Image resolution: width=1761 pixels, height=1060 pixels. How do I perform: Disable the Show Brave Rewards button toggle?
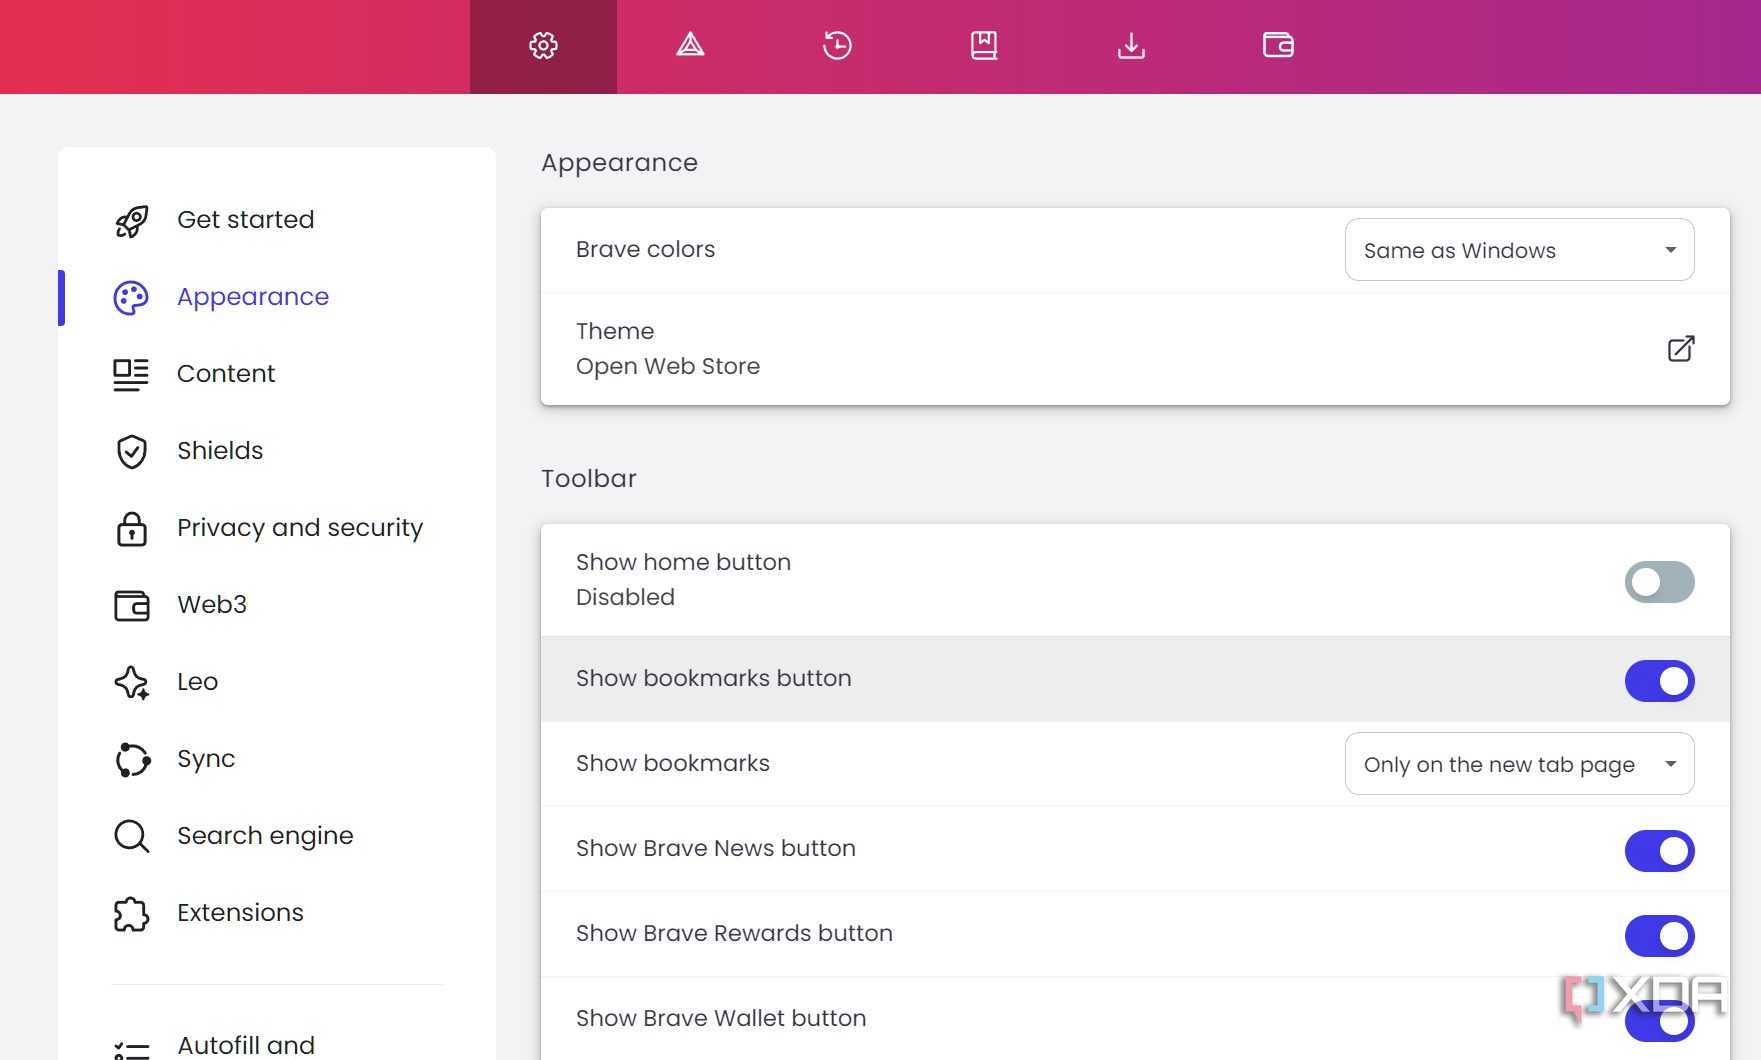[x=1659, y=935]
